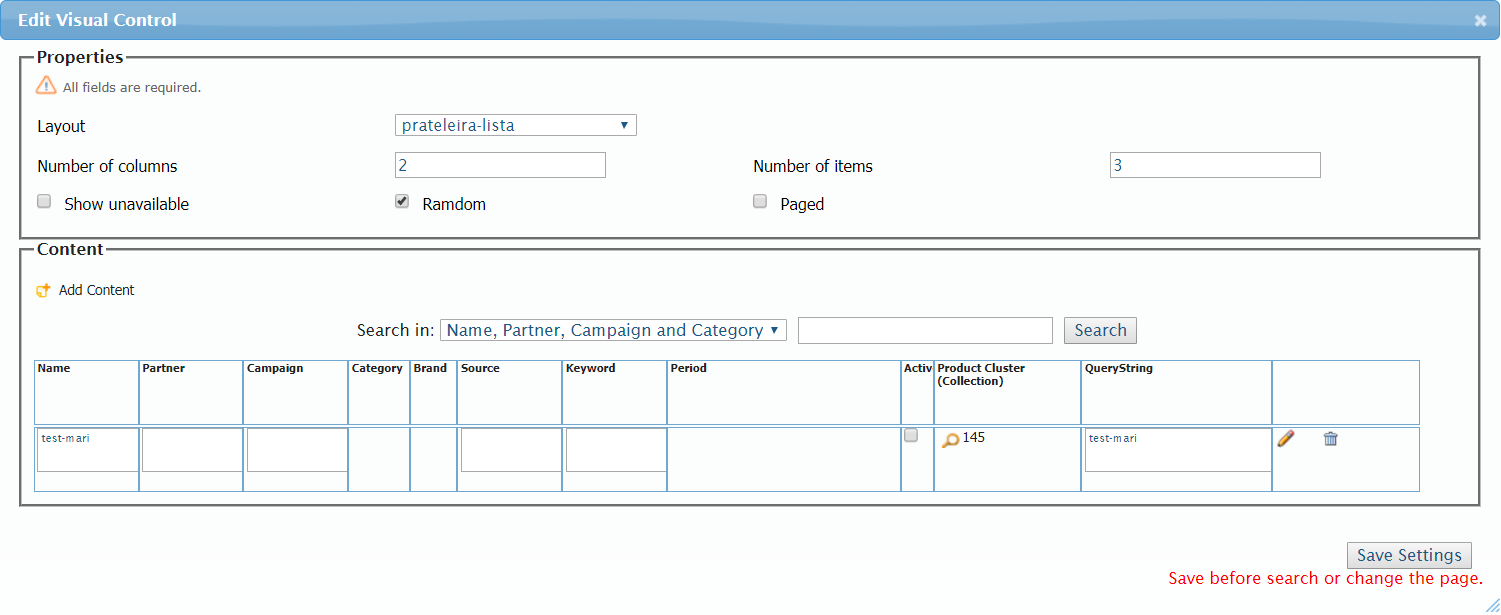The height and width of the screenshot is (615, 1501).
Task: Uncheck the Ramdom checkbox
Action: pos(402,202)
